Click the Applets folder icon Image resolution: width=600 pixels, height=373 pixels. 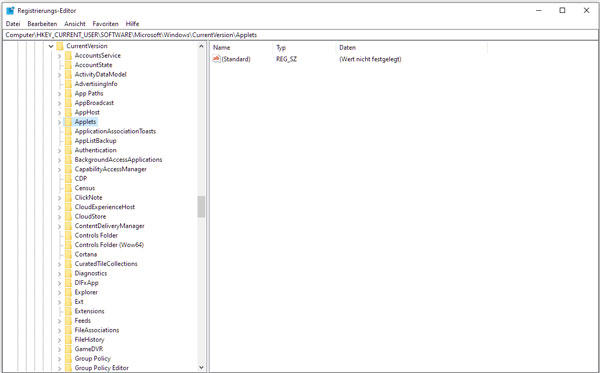click(68, 122)
